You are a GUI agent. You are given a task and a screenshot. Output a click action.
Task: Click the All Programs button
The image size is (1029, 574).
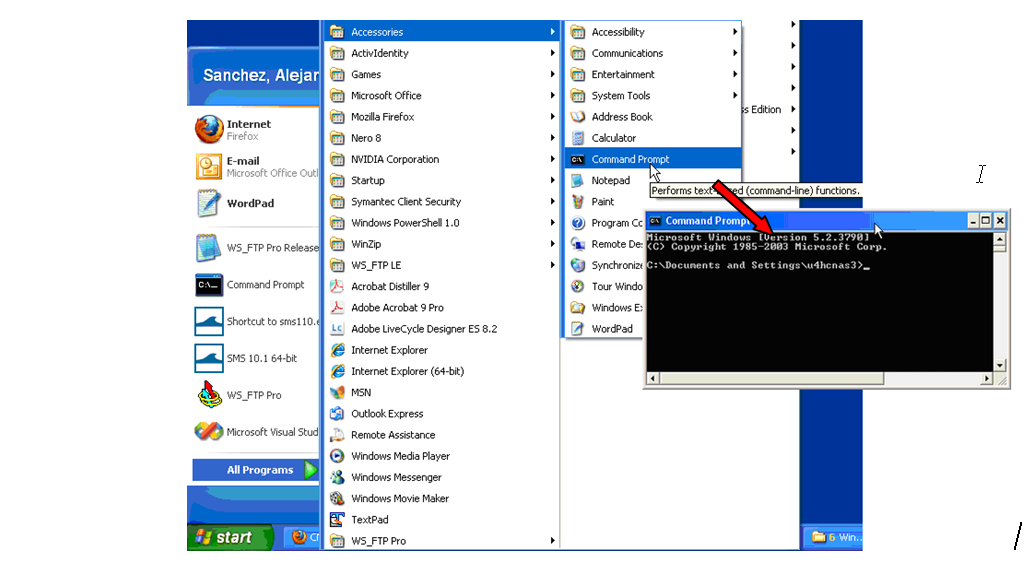click(255, 470)
